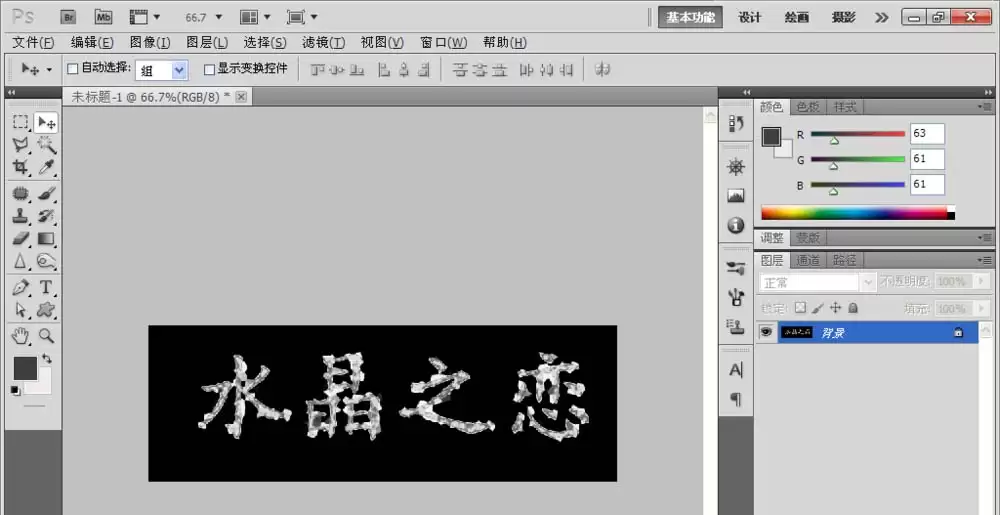Open the History panel icon

(736, 124)
